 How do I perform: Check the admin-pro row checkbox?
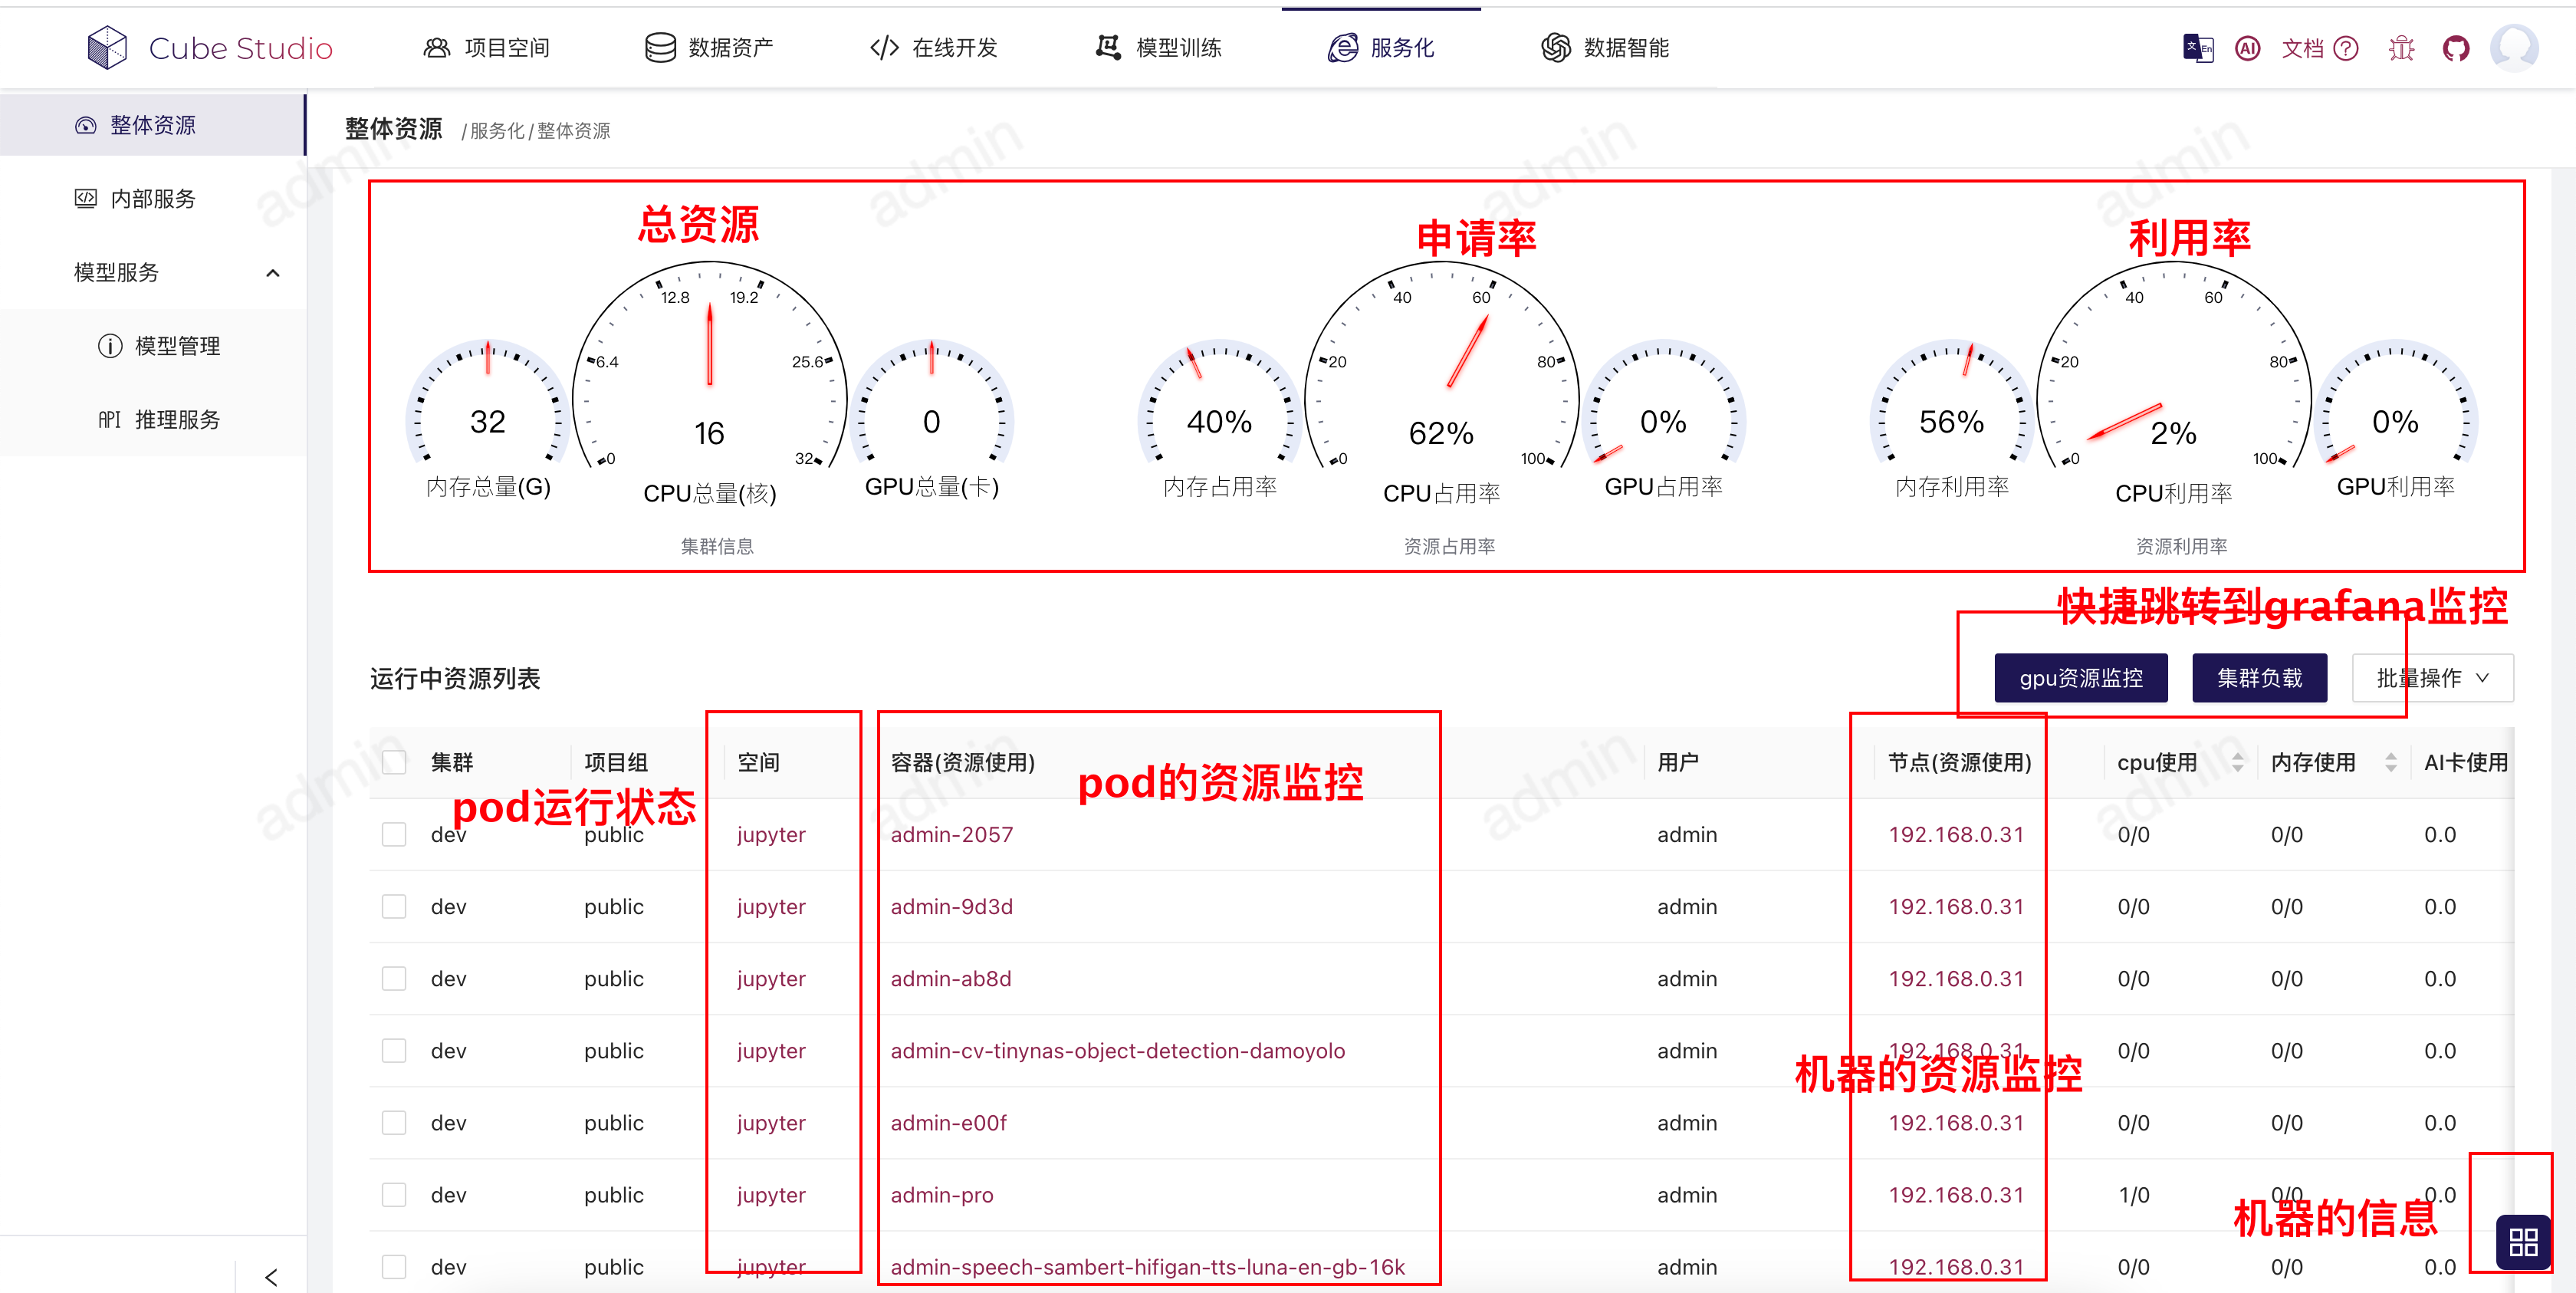[x=394, y=1195]
